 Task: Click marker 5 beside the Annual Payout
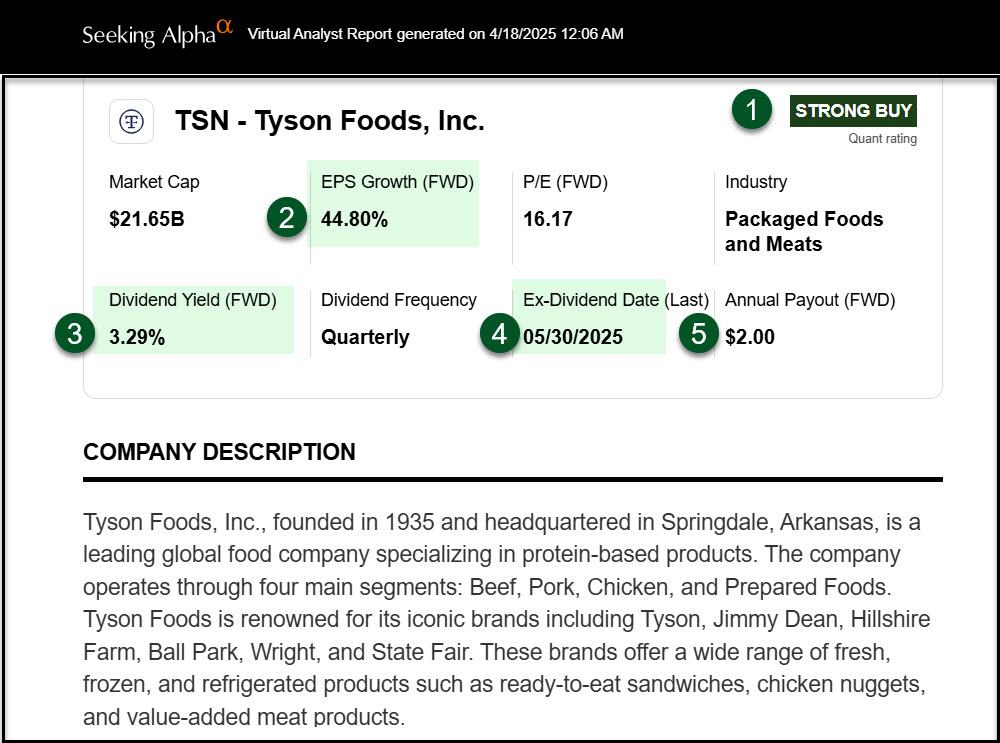pyautogui.click(x=699, y=334)
